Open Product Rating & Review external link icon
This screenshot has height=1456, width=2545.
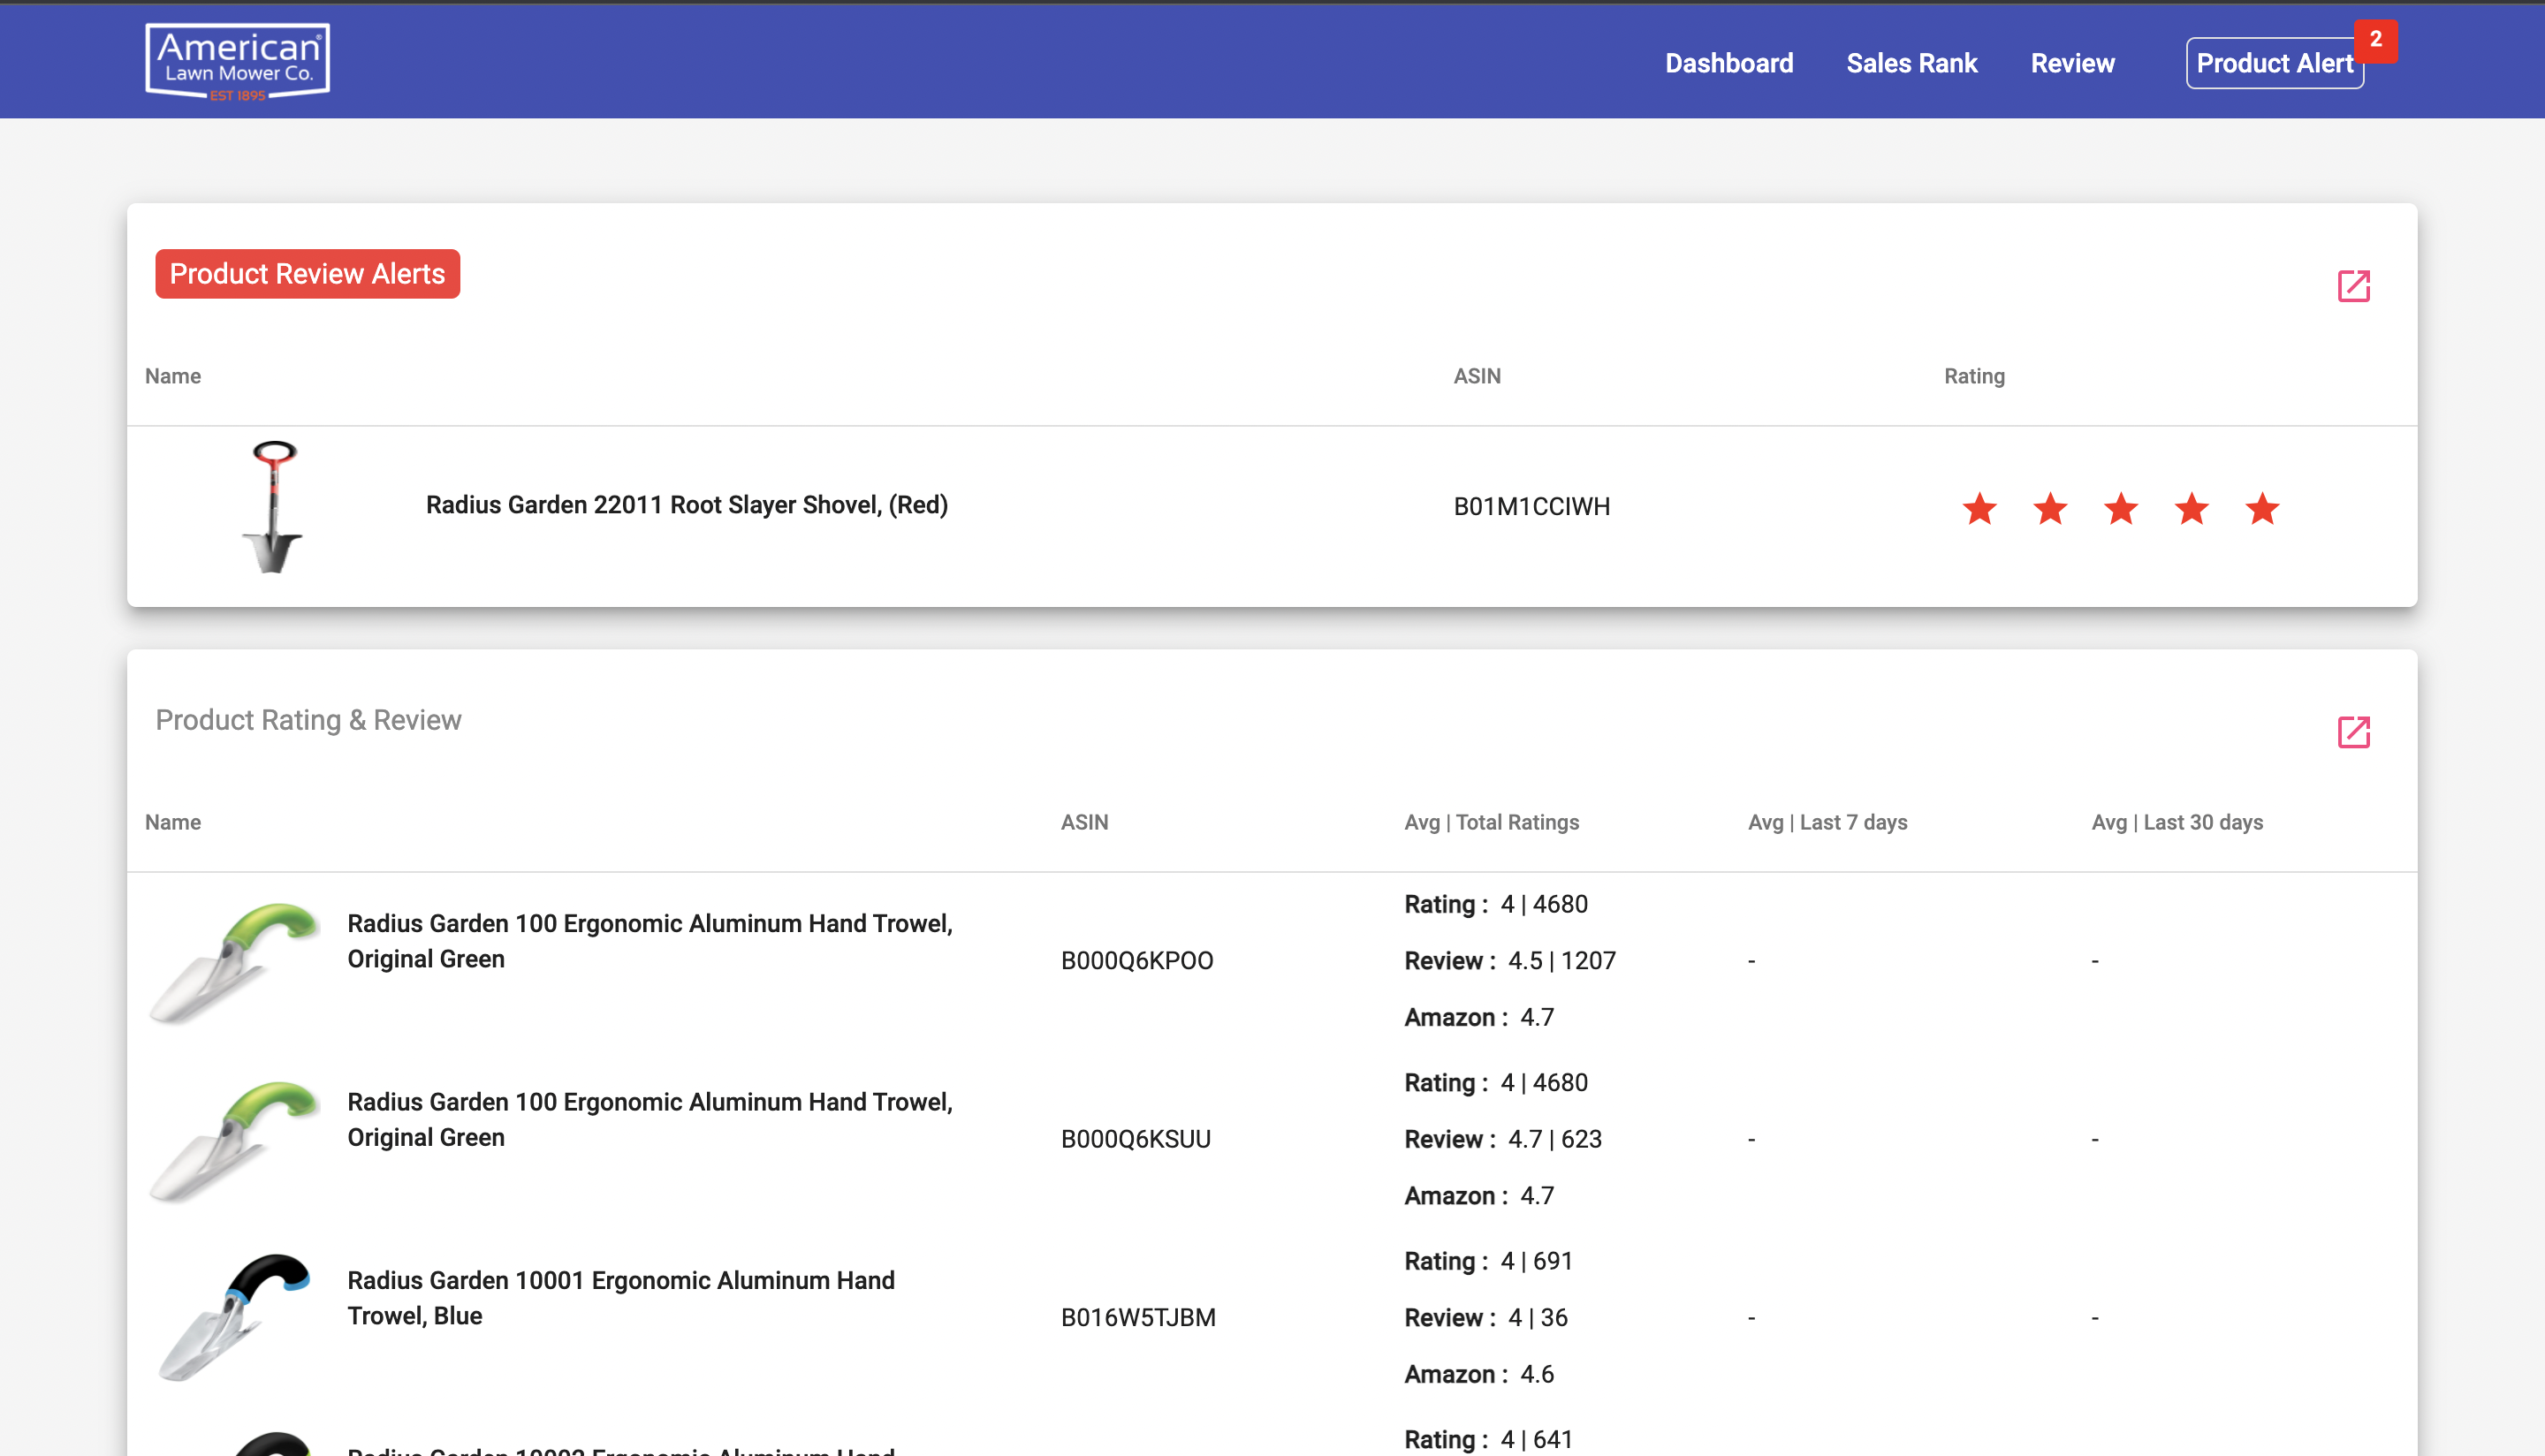coord(2354,732)
